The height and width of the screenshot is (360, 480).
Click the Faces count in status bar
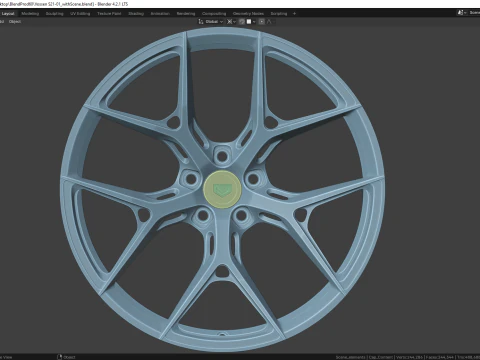pyautogui.click(x=439, y=357)
